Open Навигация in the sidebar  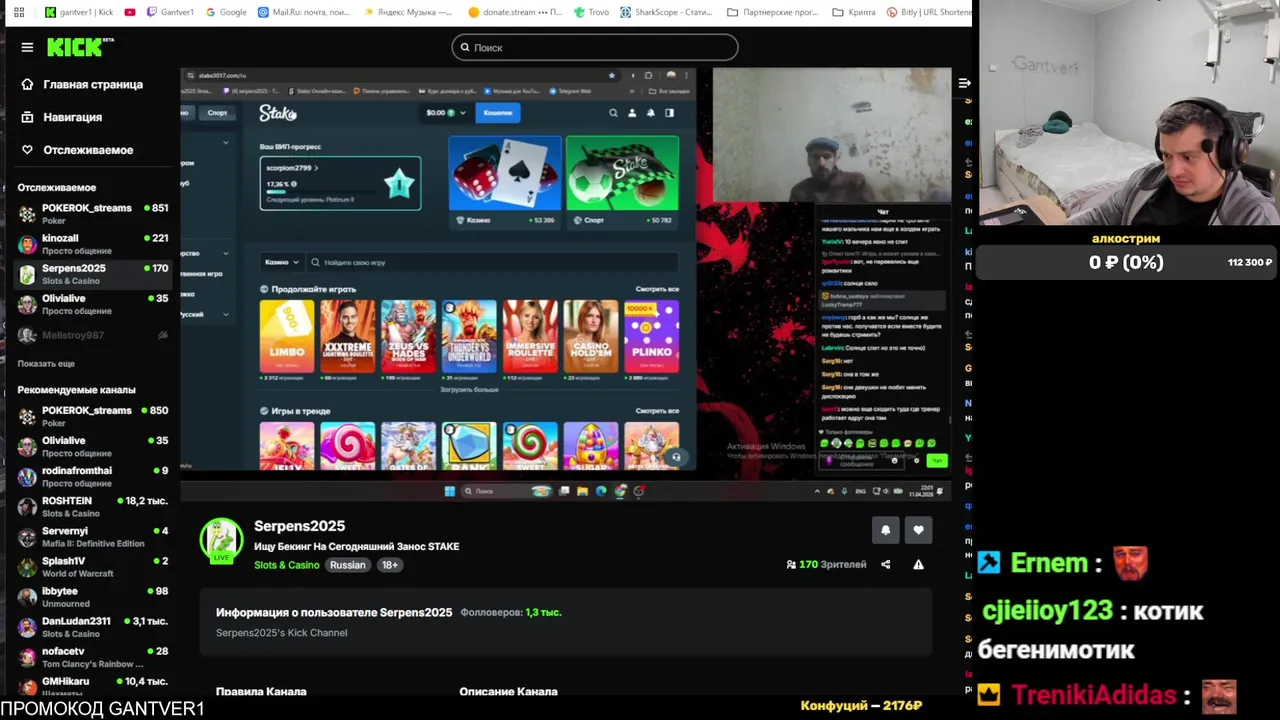[62, 117]
